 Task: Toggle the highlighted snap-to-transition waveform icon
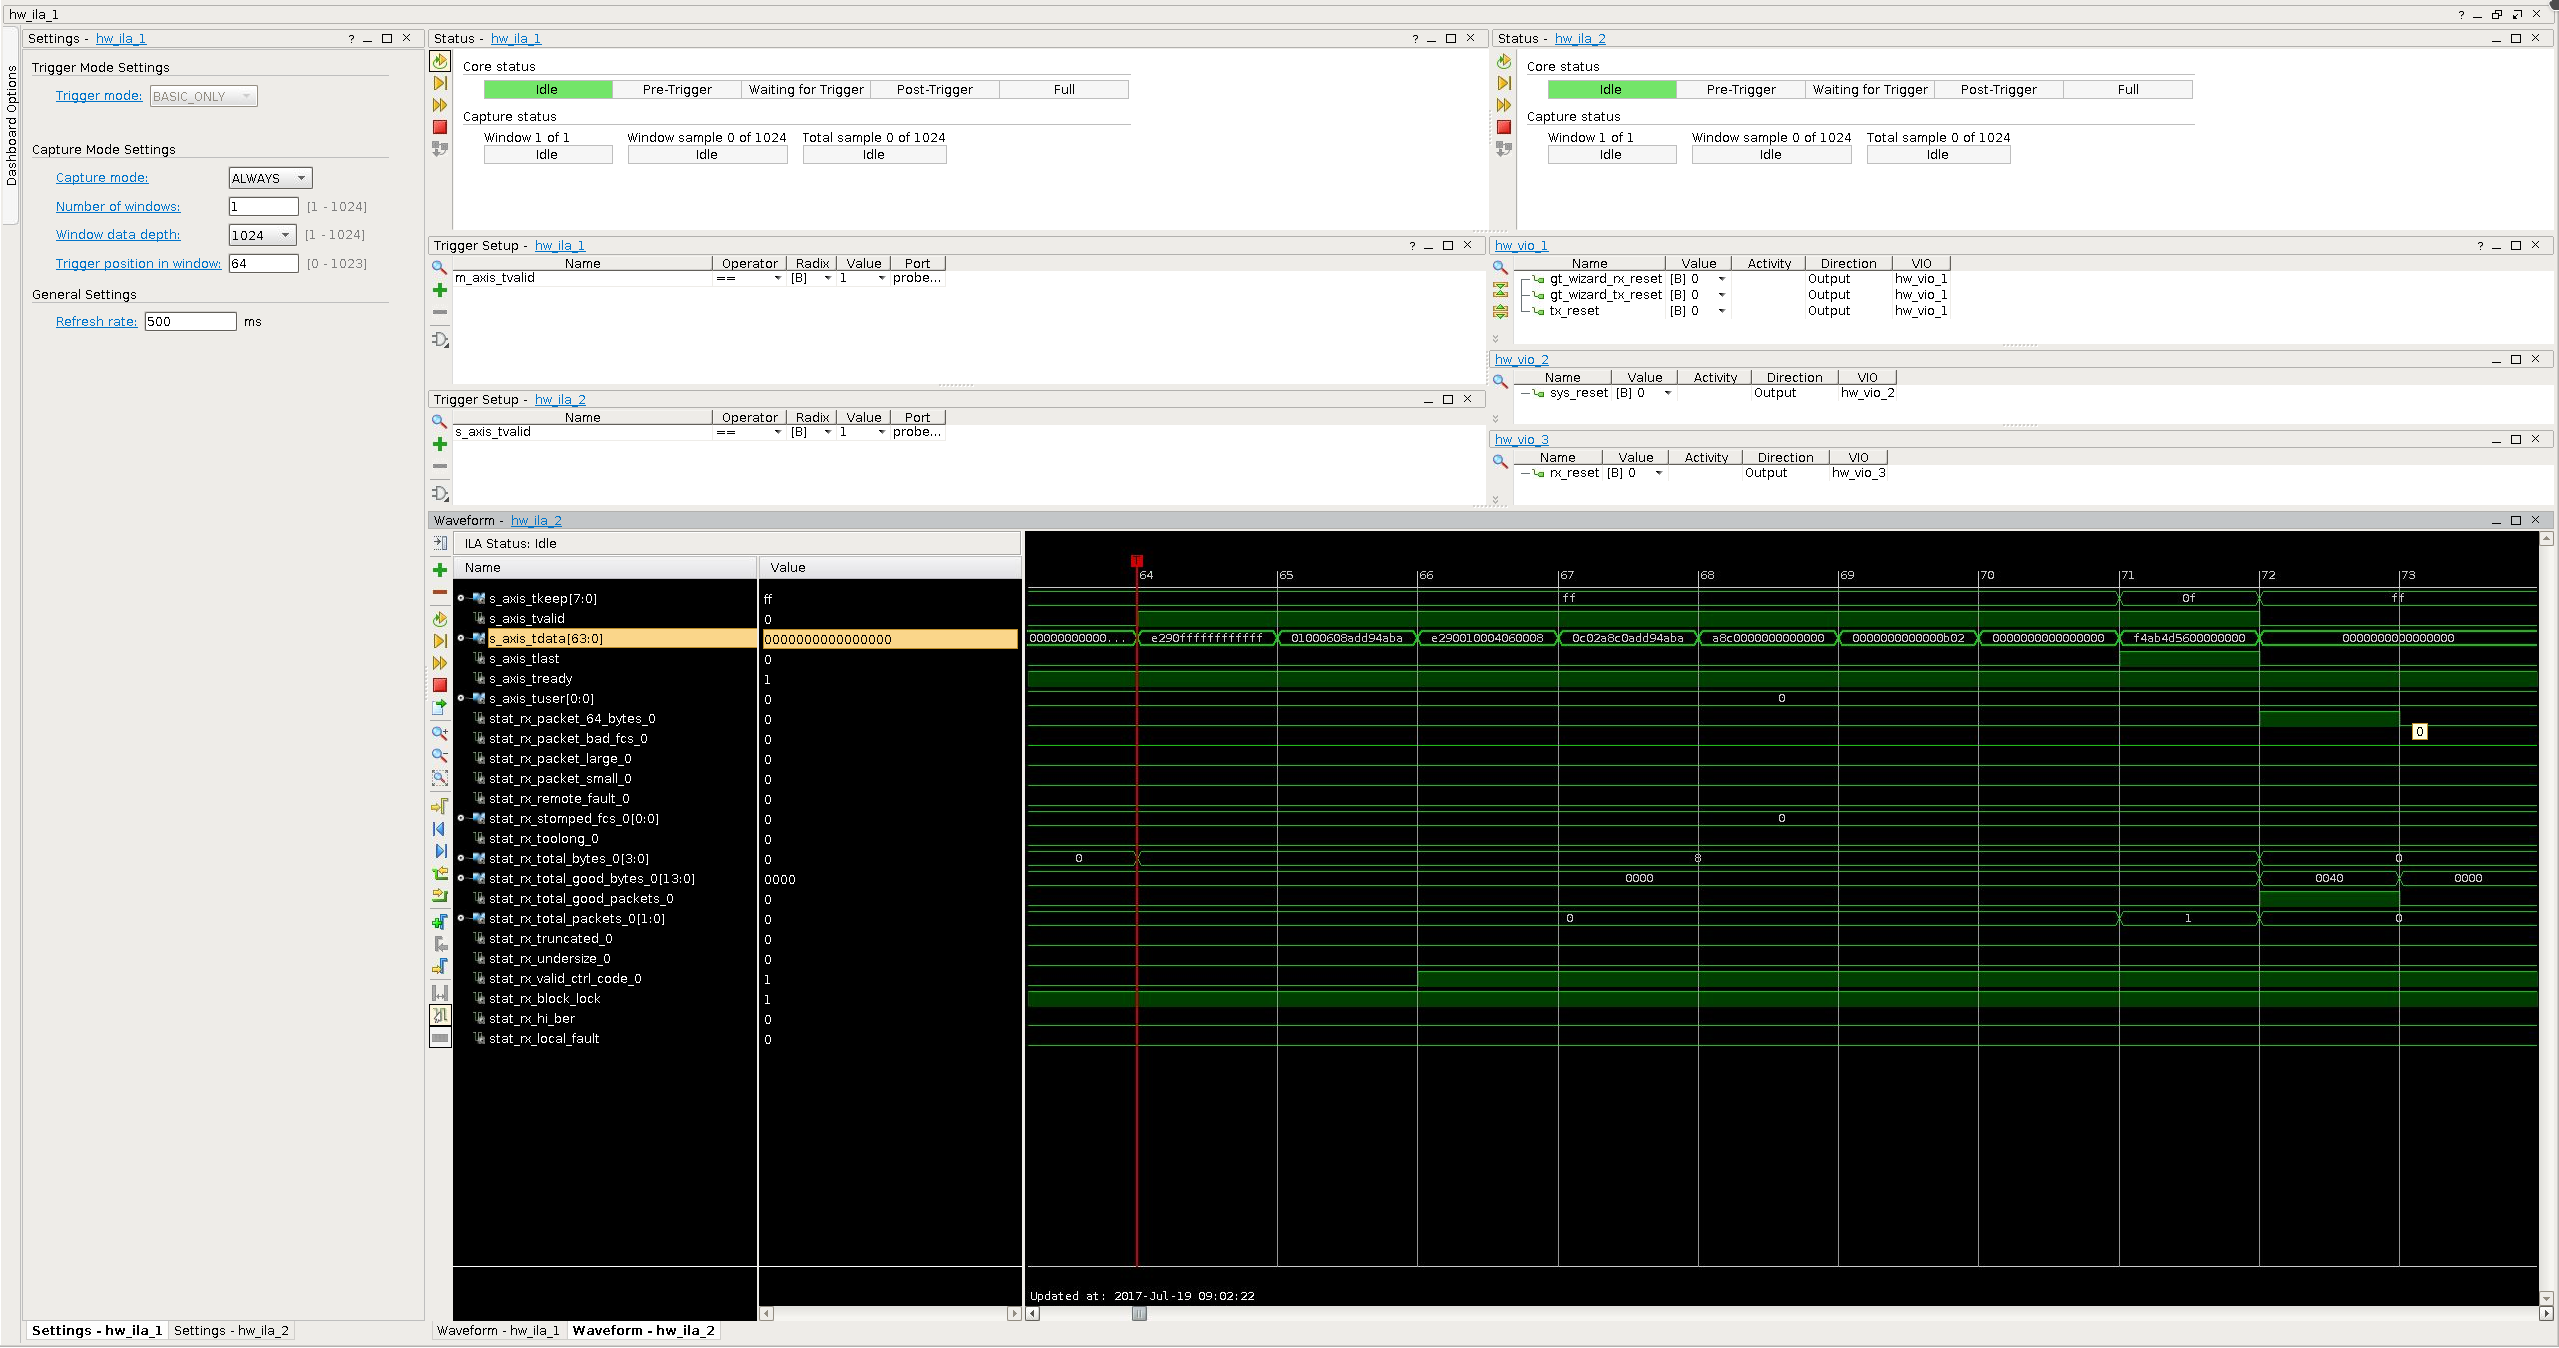tap(439, 1015)
